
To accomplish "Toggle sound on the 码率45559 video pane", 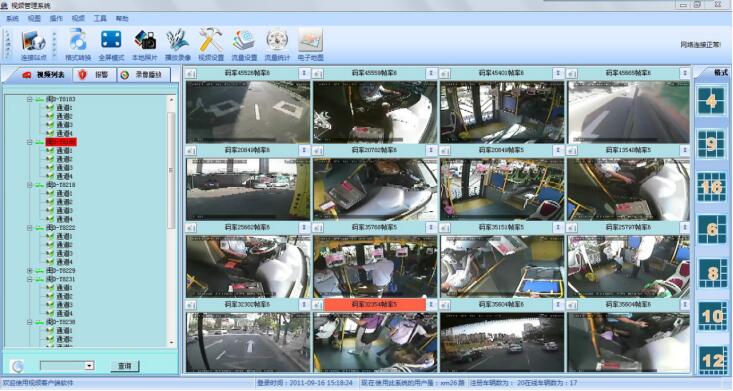I will point(318,73).
